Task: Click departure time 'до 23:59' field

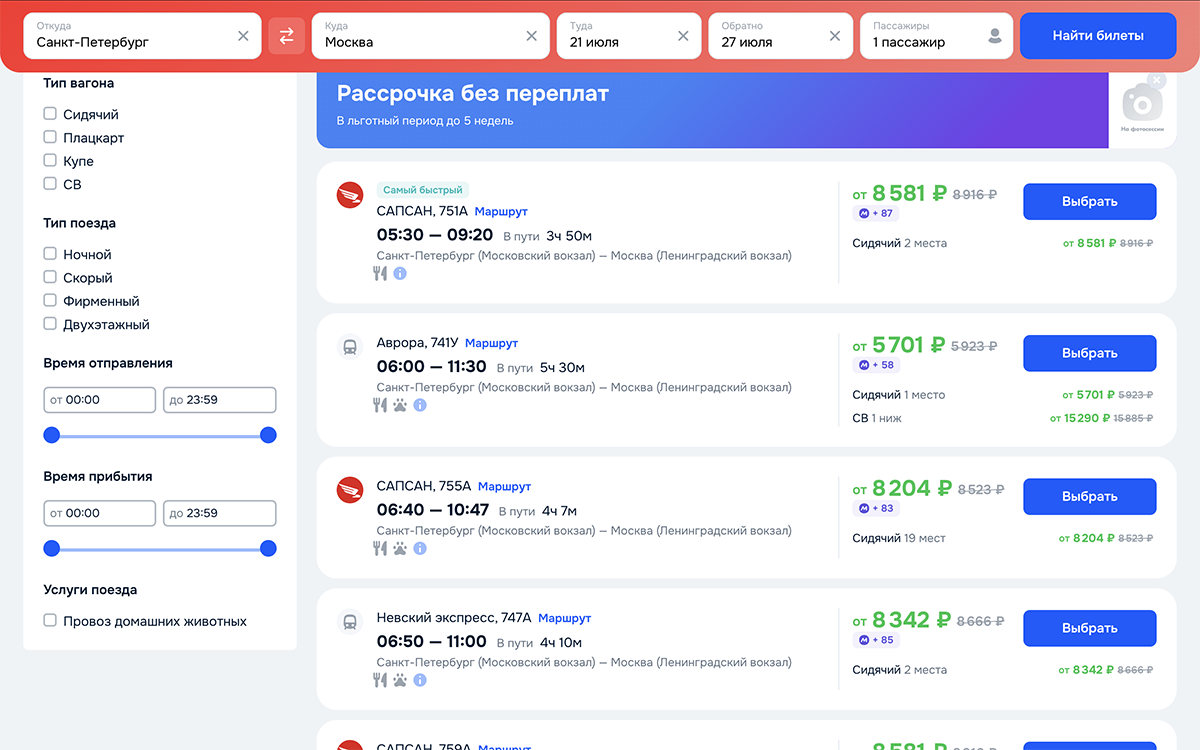Action: point(220,400)
